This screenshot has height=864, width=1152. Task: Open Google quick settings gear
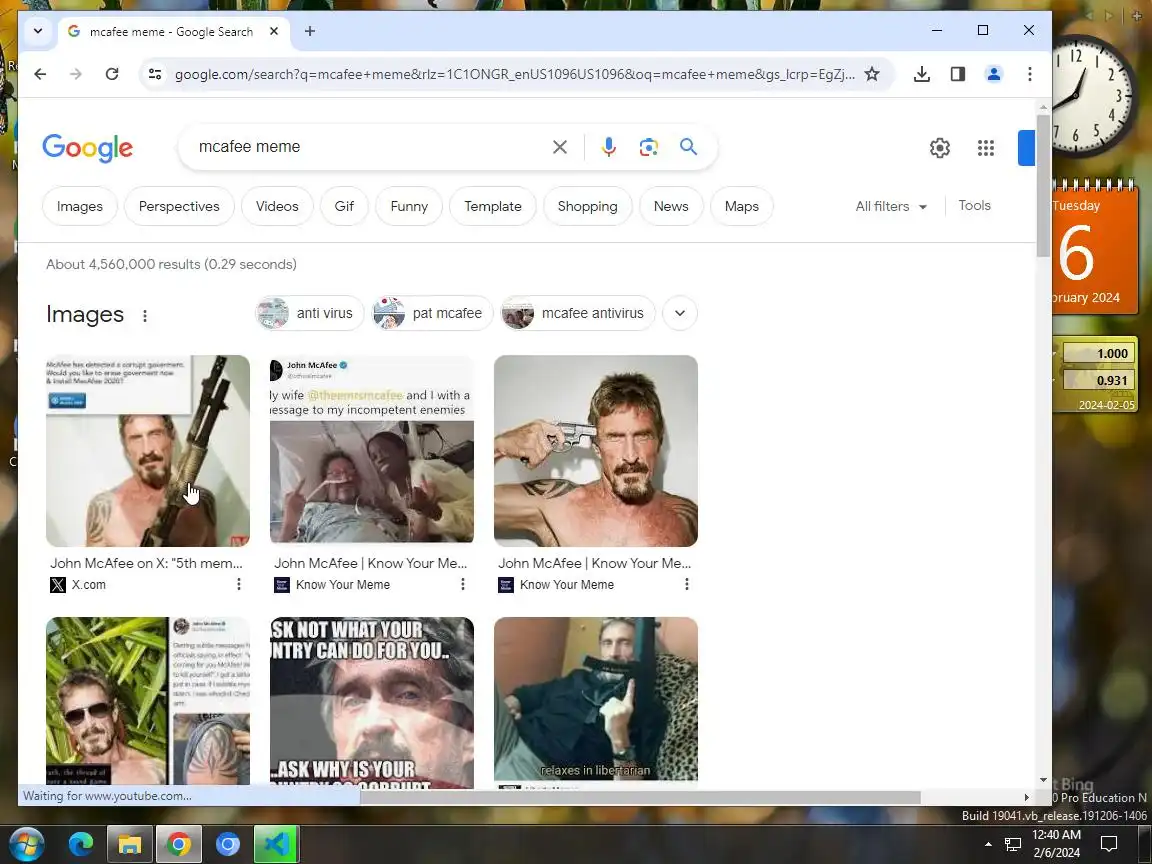coord(940,148)
